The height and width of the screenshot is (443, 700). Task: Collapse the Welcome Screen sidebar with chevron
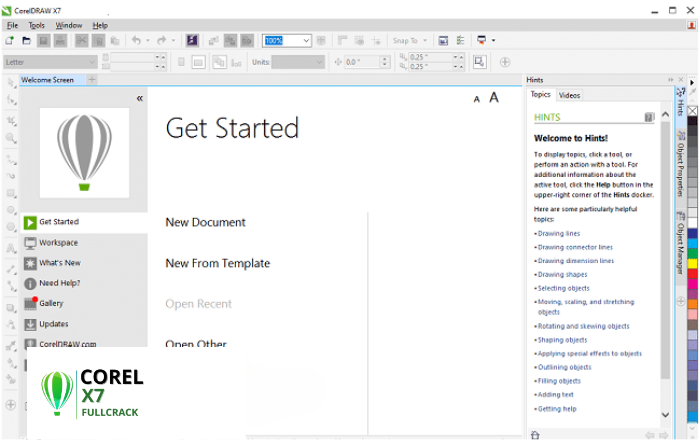(x=140, y=98)
